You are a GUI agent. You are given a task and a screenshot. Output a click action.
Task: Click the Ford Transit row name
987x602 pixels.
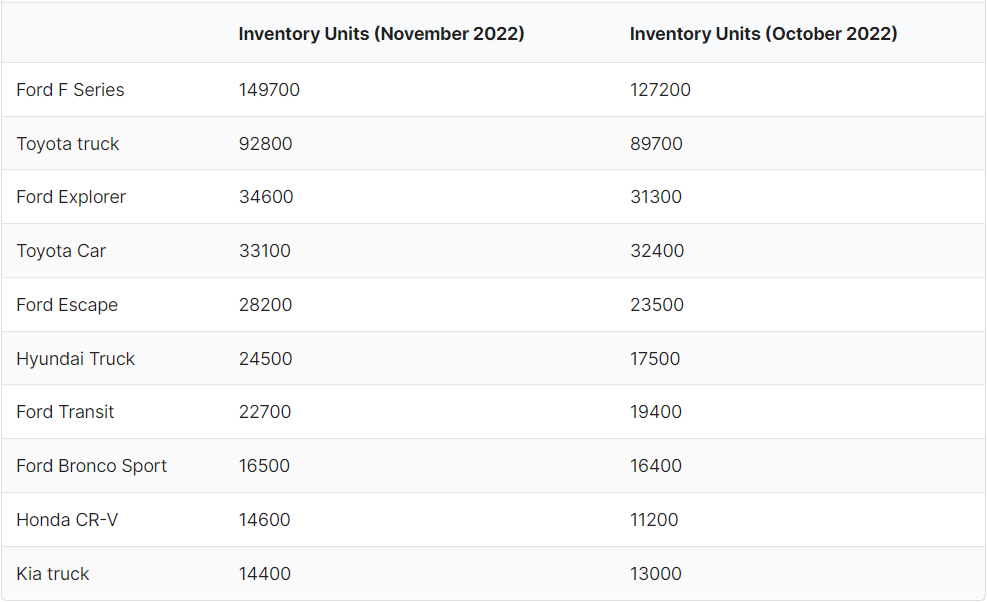click(65, 412)
